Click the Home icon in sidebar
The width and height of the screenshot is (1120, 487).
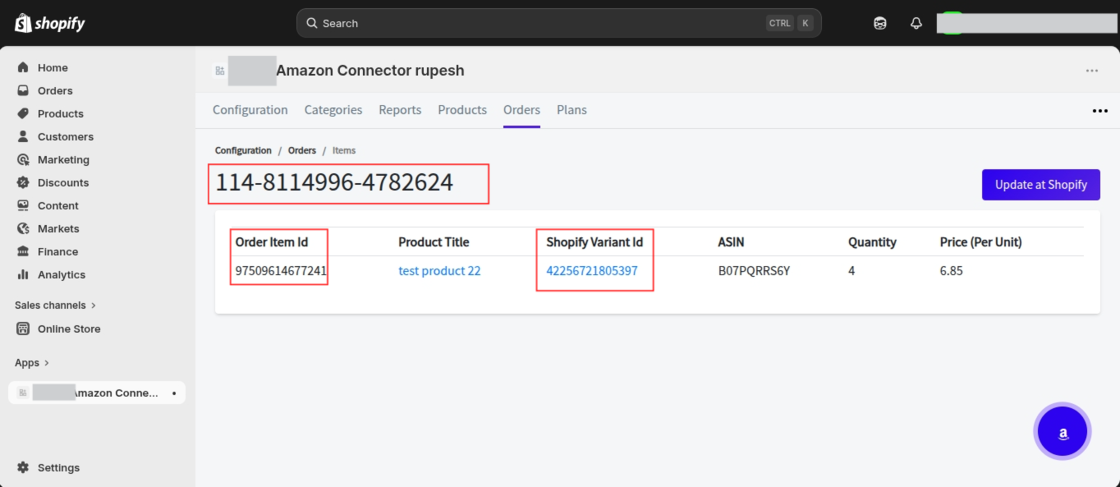tap(23, 68)
